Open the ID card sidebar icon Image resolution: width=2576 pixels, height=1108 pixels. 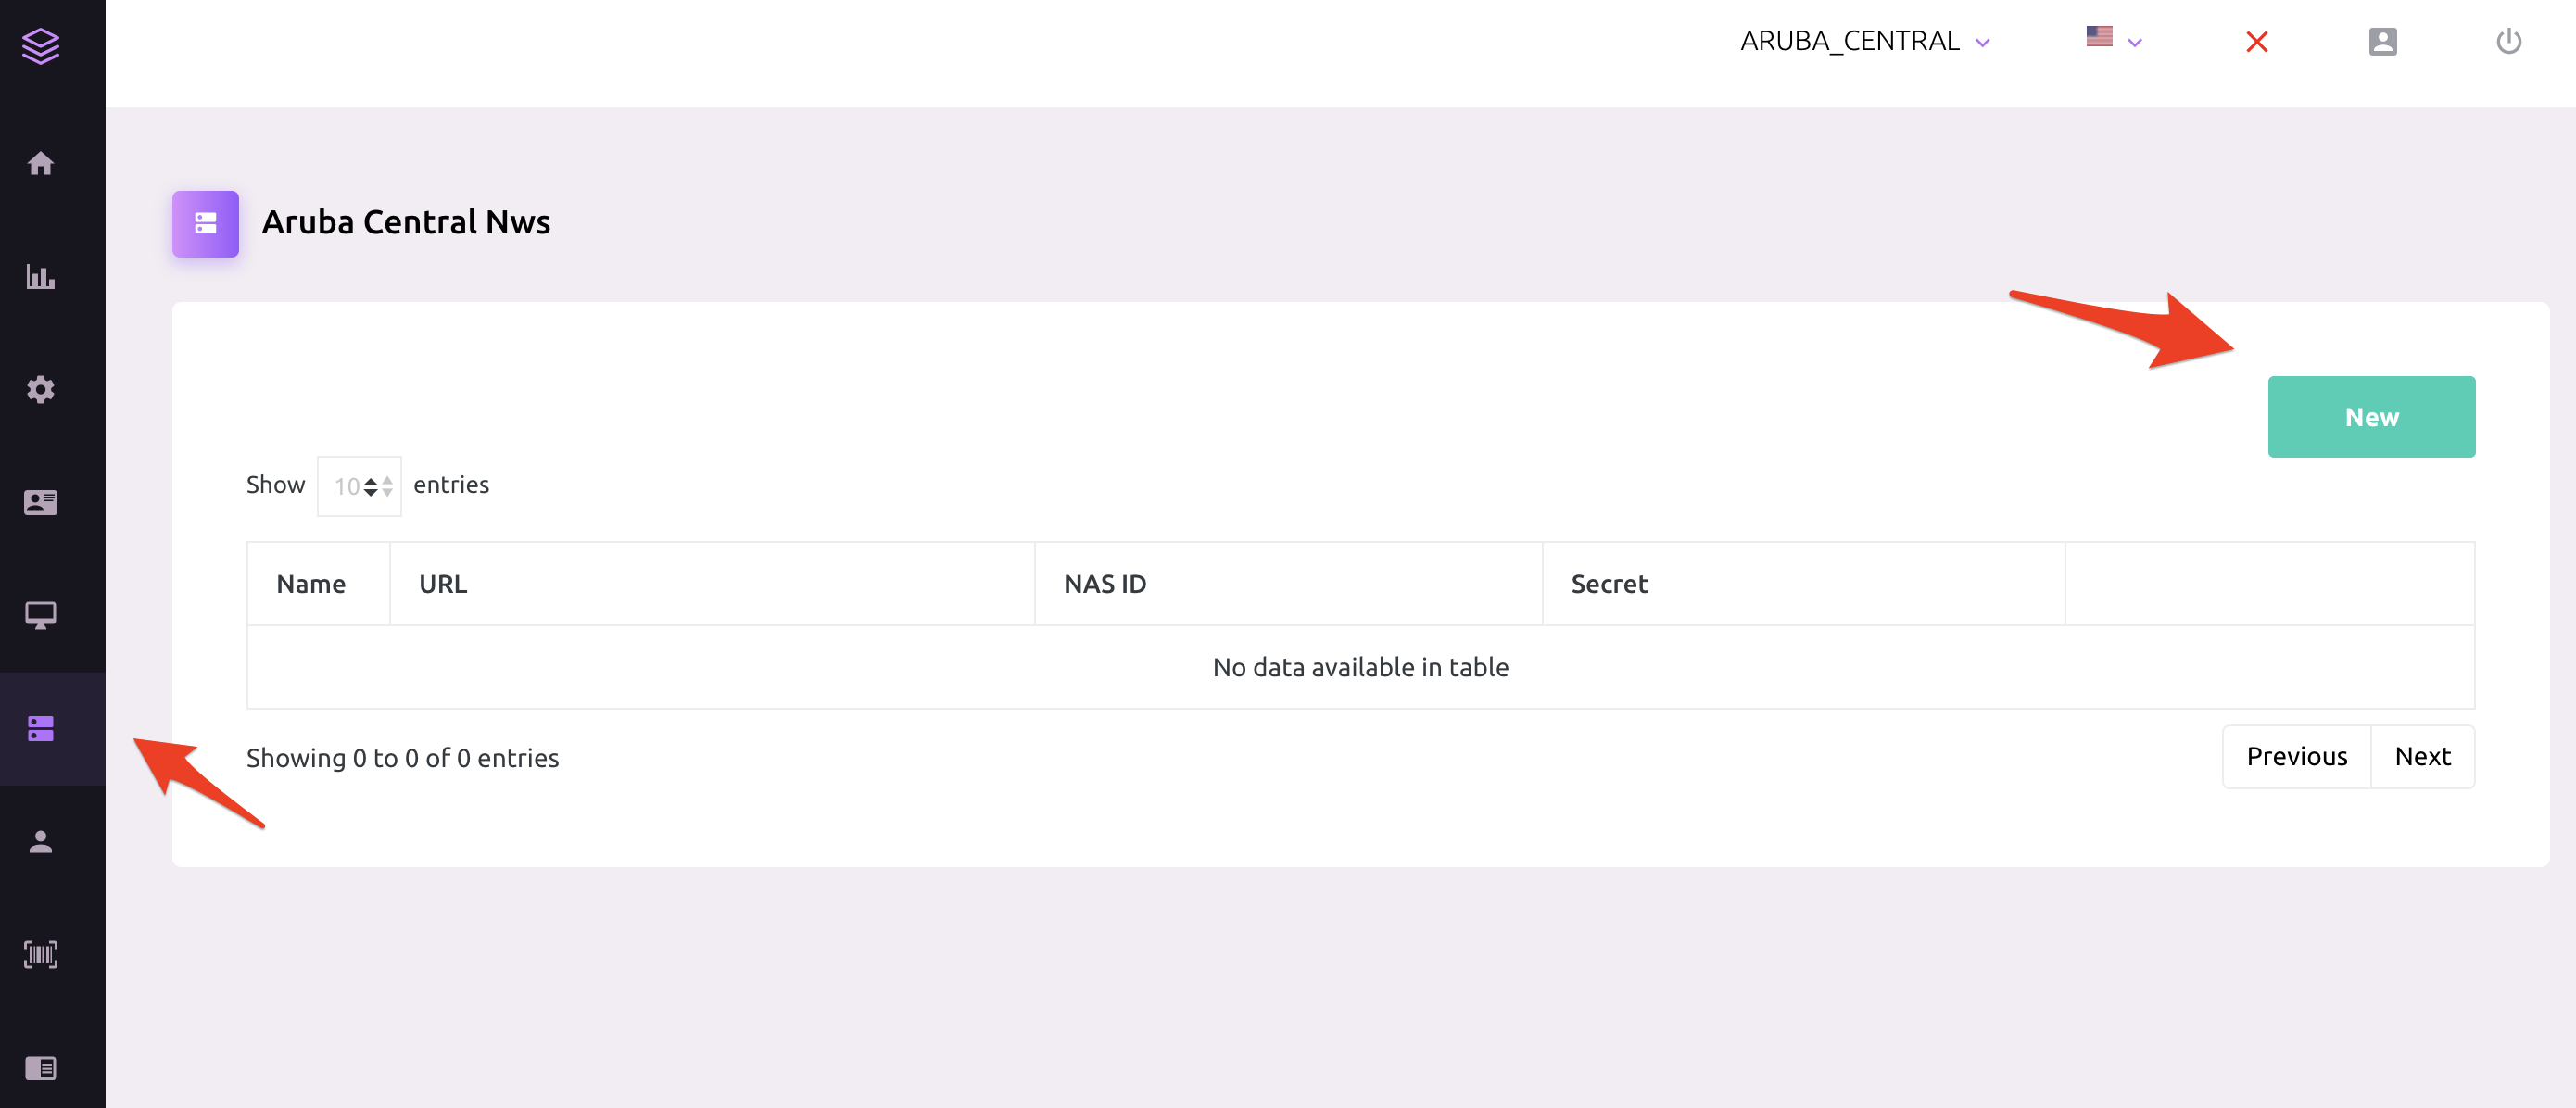(x=41, y=502)
